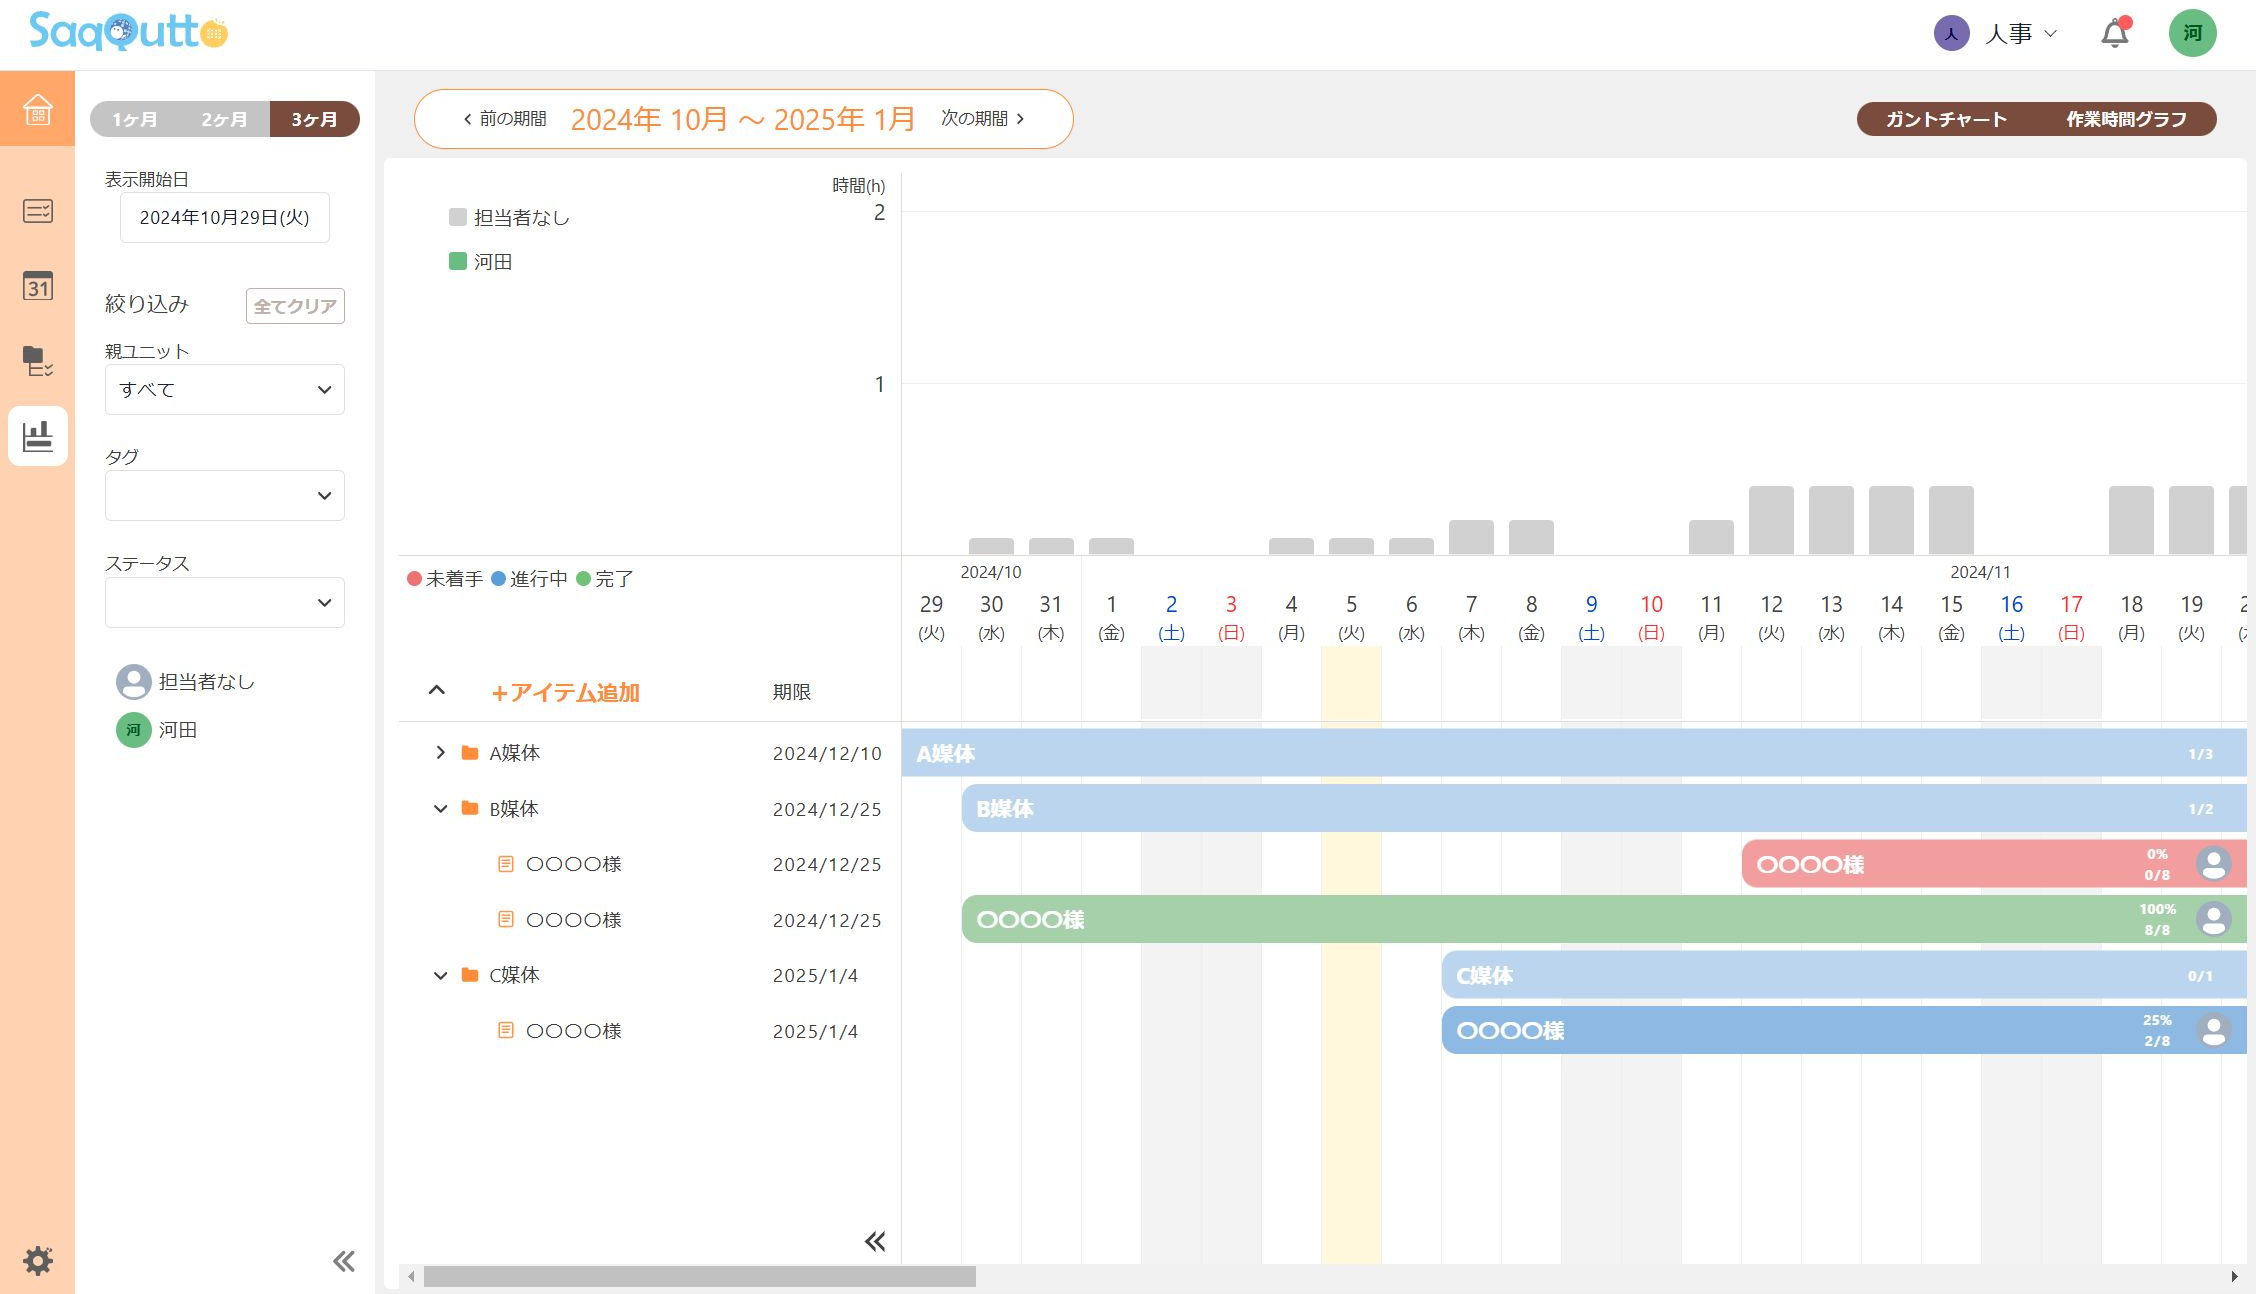Select the 2ヶ月 period toggle
Viewport: 2256px width, 1294px height.
224,119
